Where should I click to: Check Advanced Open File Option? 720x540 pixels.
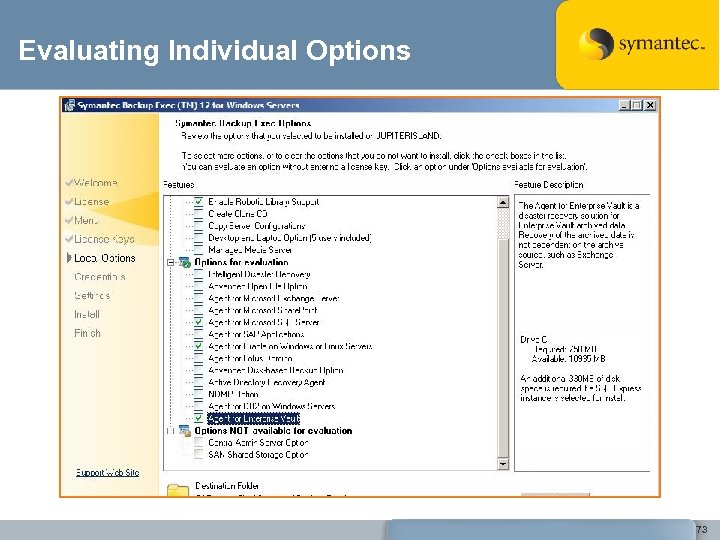(198, 287)
